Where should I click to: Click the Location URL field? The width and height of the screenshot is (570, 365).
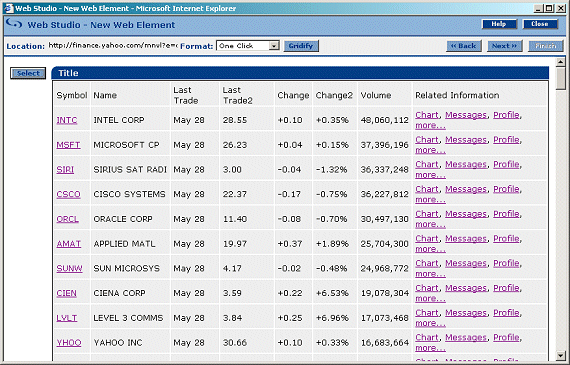click(113, 45)
